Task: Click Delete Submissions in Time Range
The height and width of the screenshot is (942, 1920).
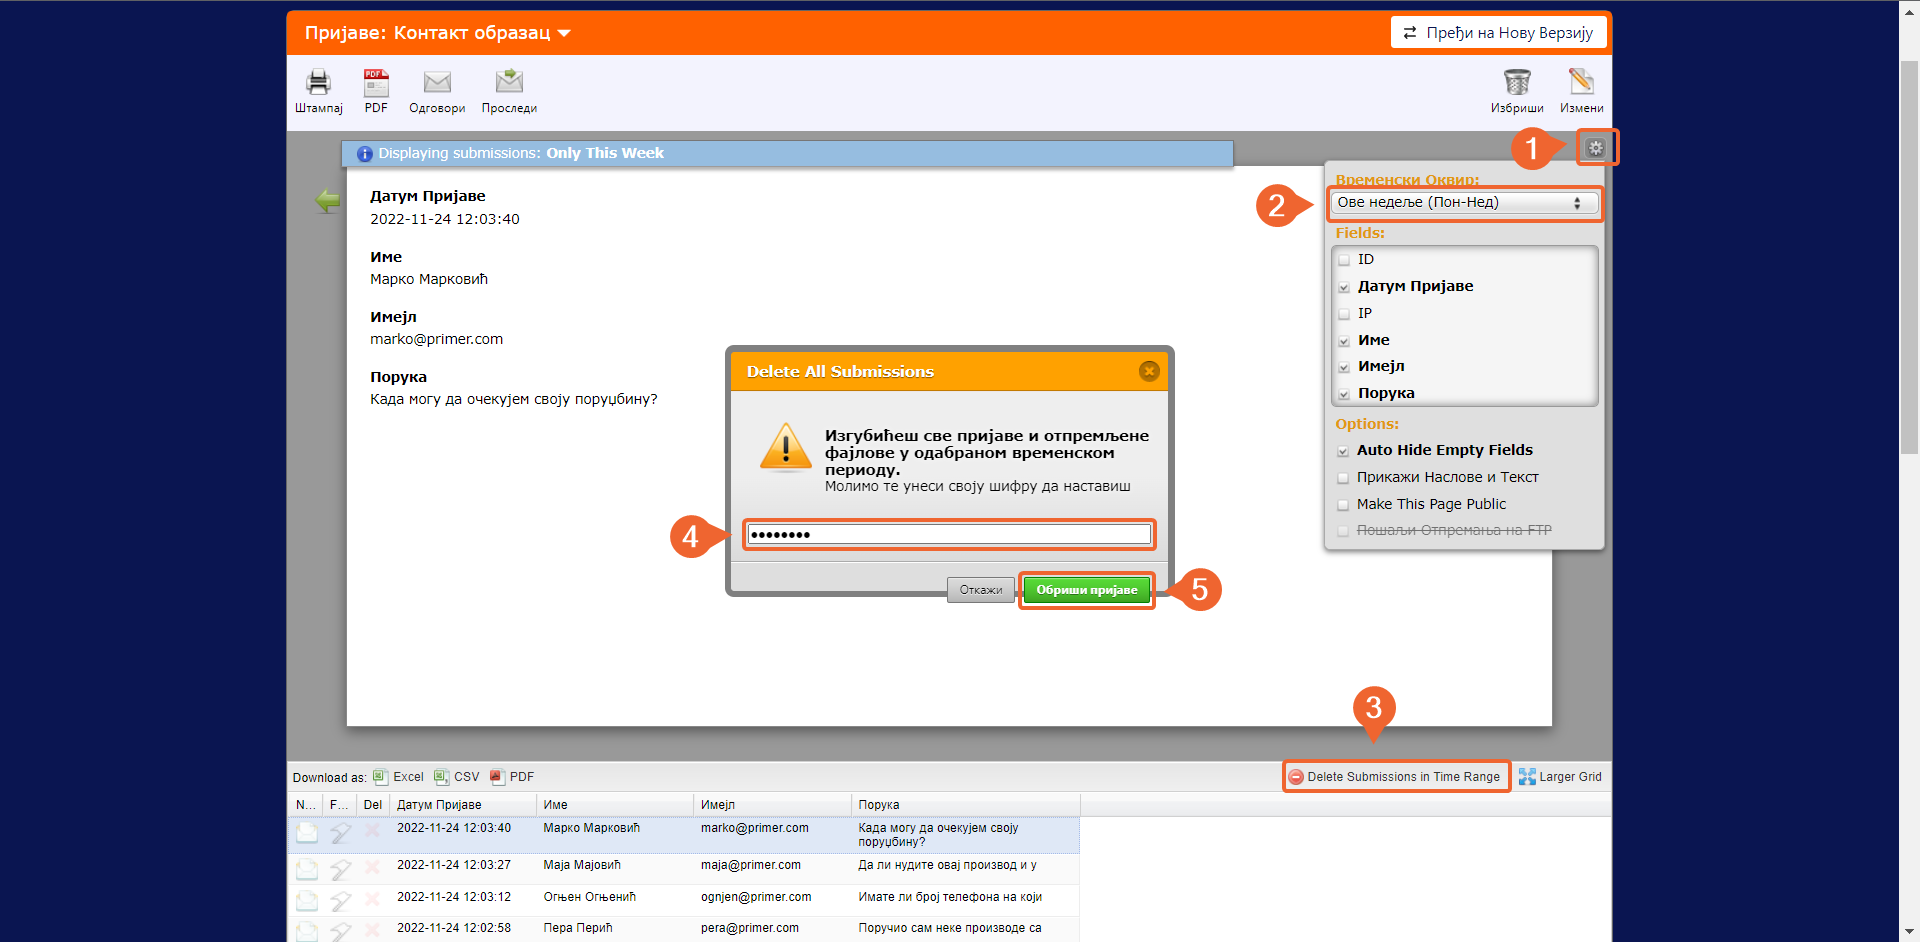Action: (x=1396, y=777)
